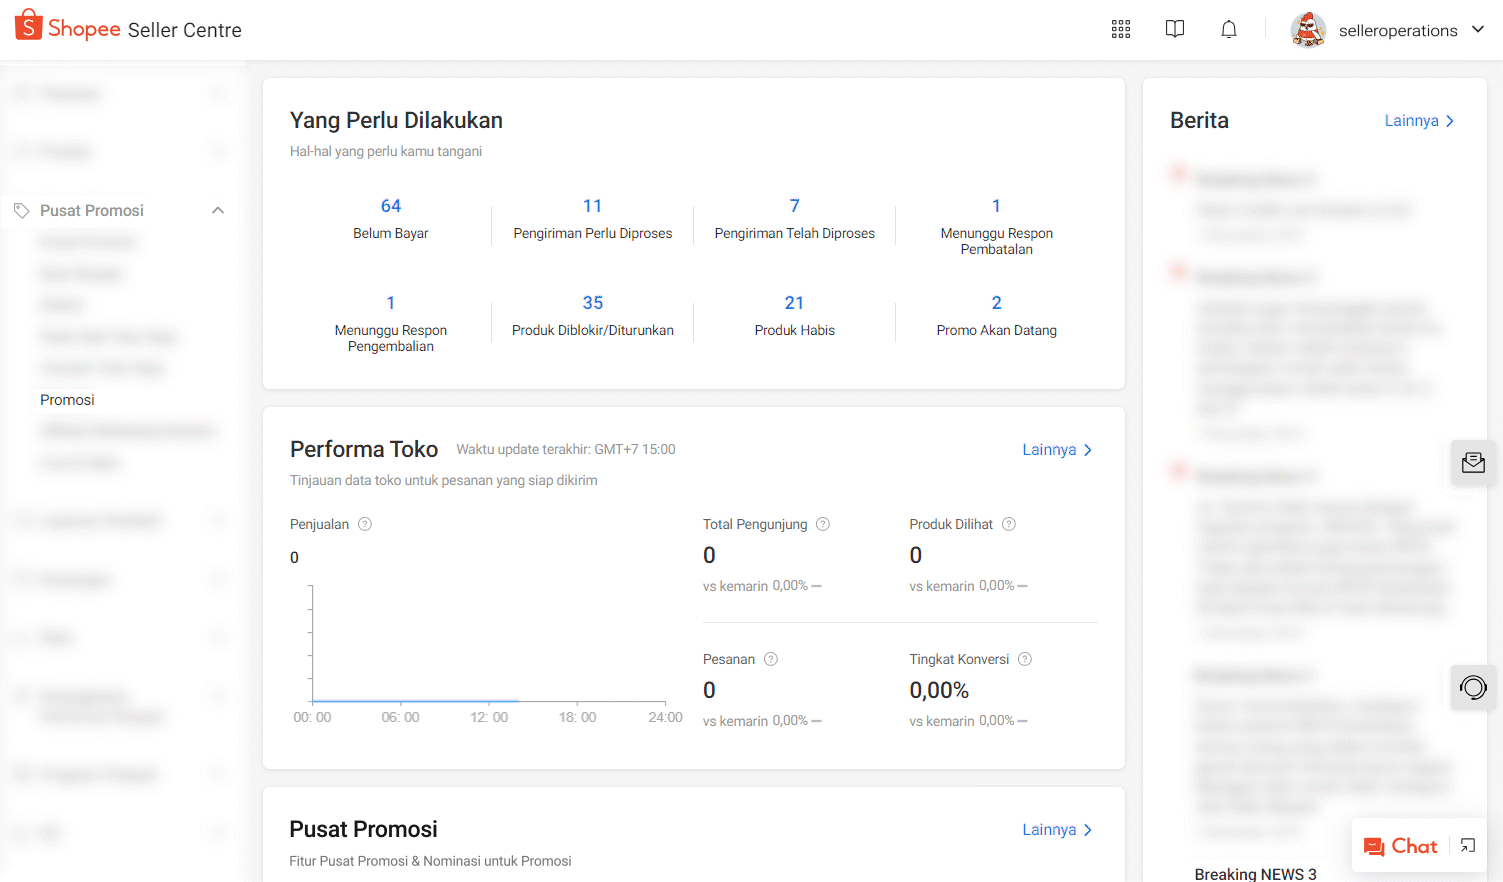1503x882 pixels.
Task: Show info for Total Pengunjung
Action: (823, 524)
